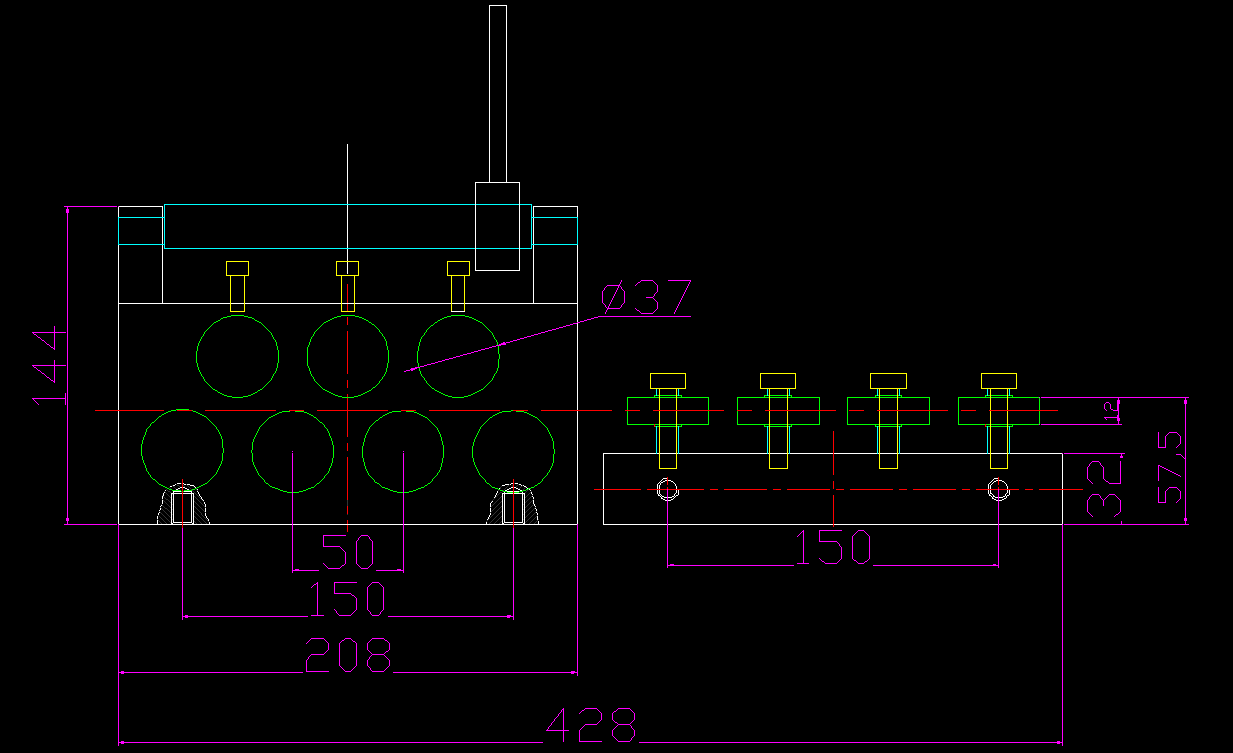The image size is (1233, 753).
Task: Select the 208 width dimension text
Action: coord(348,655)
